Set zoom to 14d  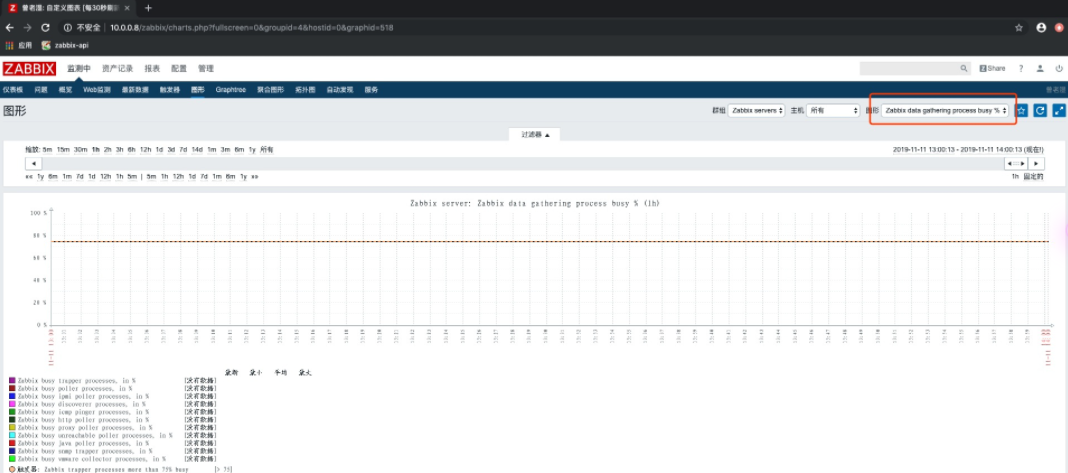point(197,149)
